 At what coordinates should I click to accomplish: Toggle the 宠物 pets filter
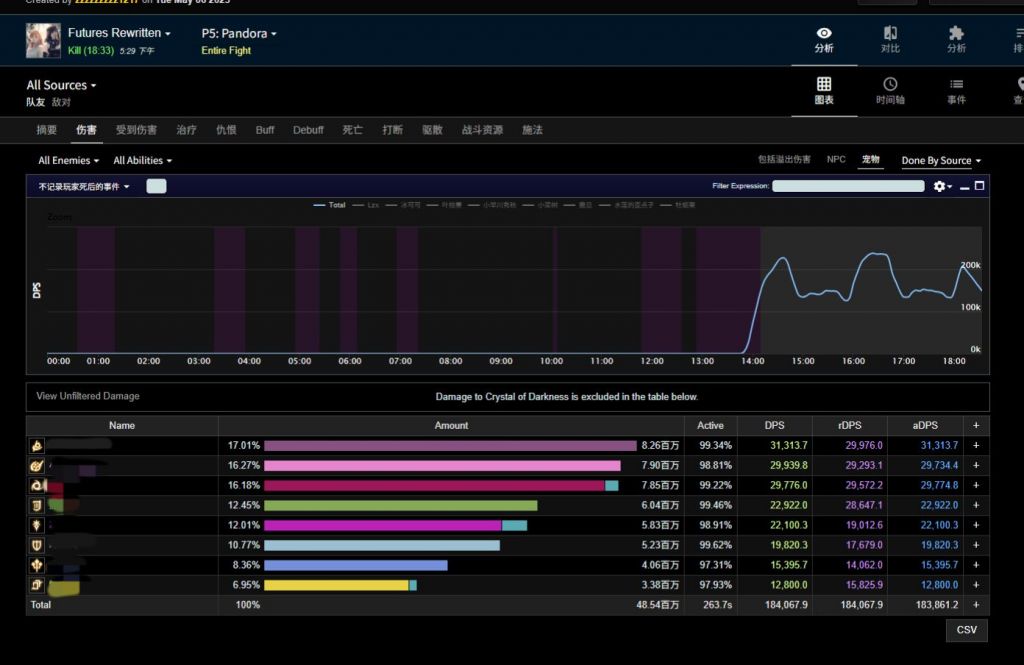point(871,160)
